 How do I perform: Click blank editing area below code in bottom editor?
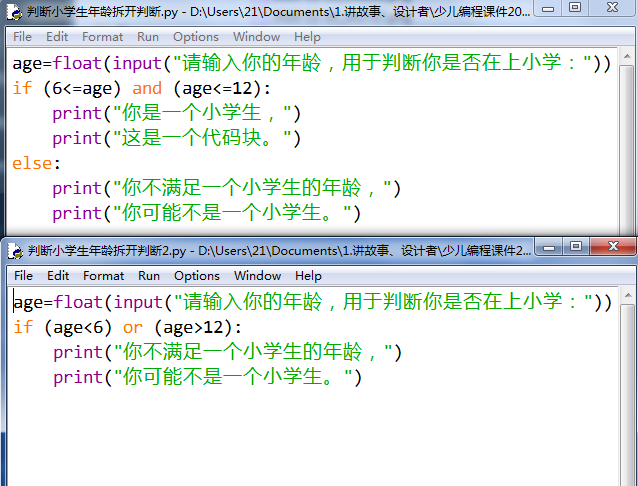pos(313,438)
